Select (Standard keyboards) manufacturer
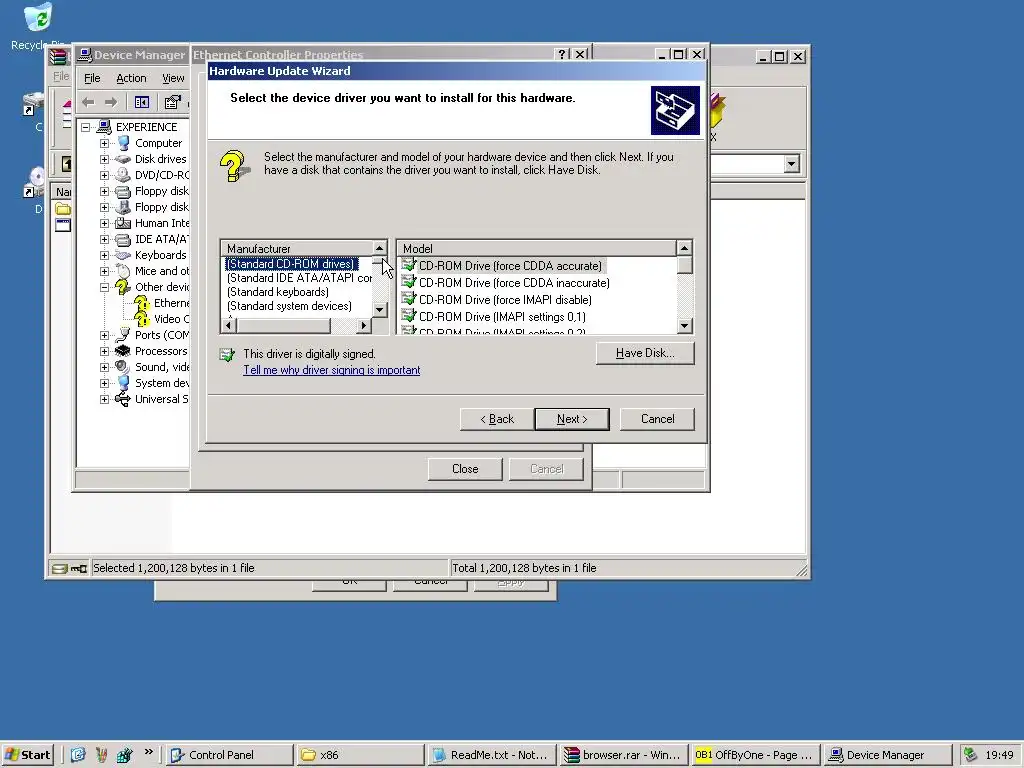Viewport: 1024px width, 768px height. click(278, 292)
